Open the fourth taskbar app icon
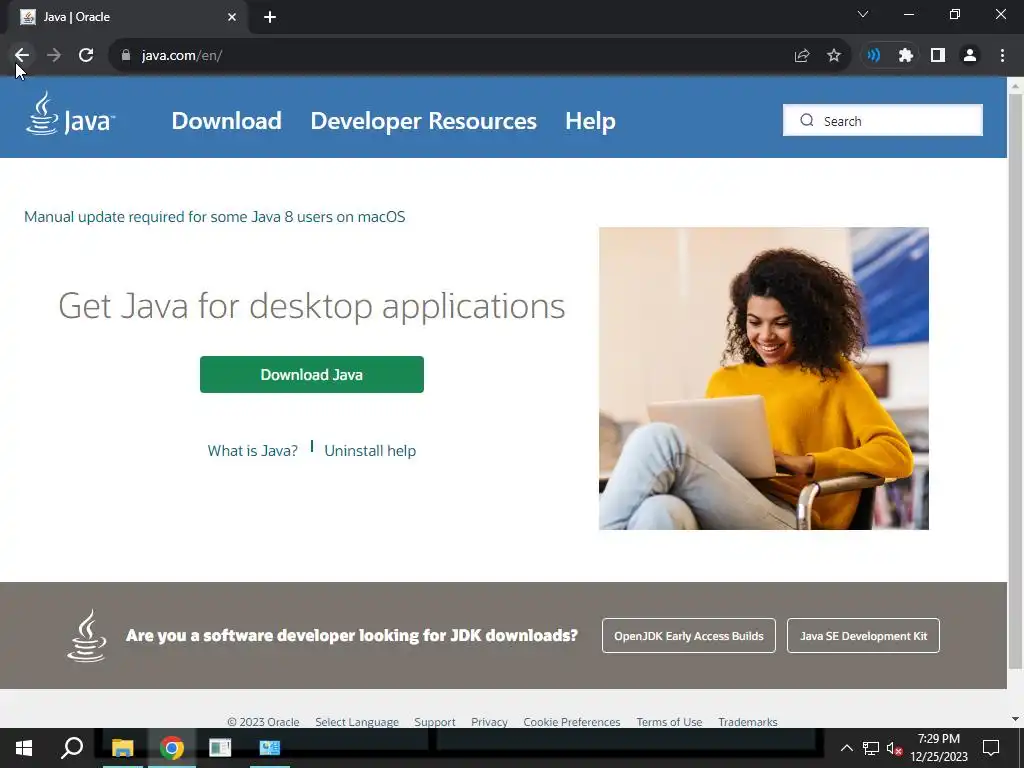 pos(270,748)
